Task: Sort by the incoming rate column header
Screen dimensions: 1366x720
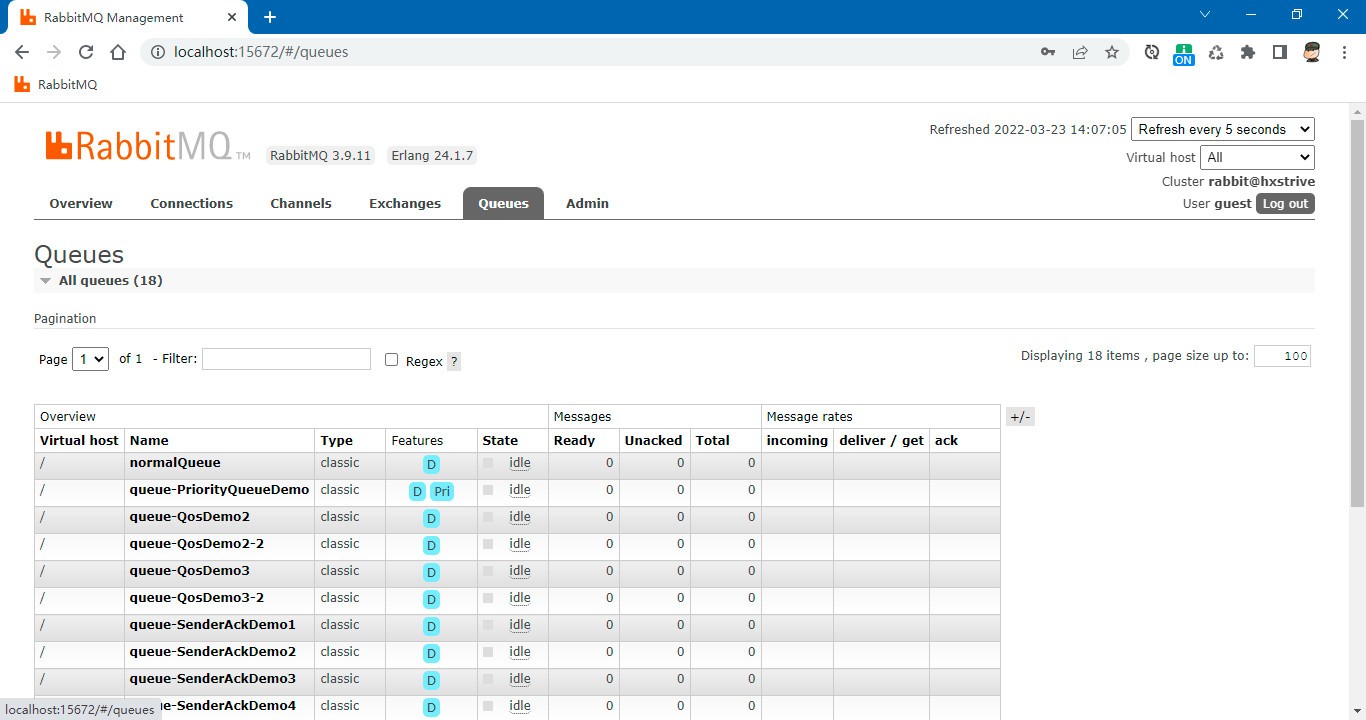Action: pyautogui.click(x=797, y=441)
